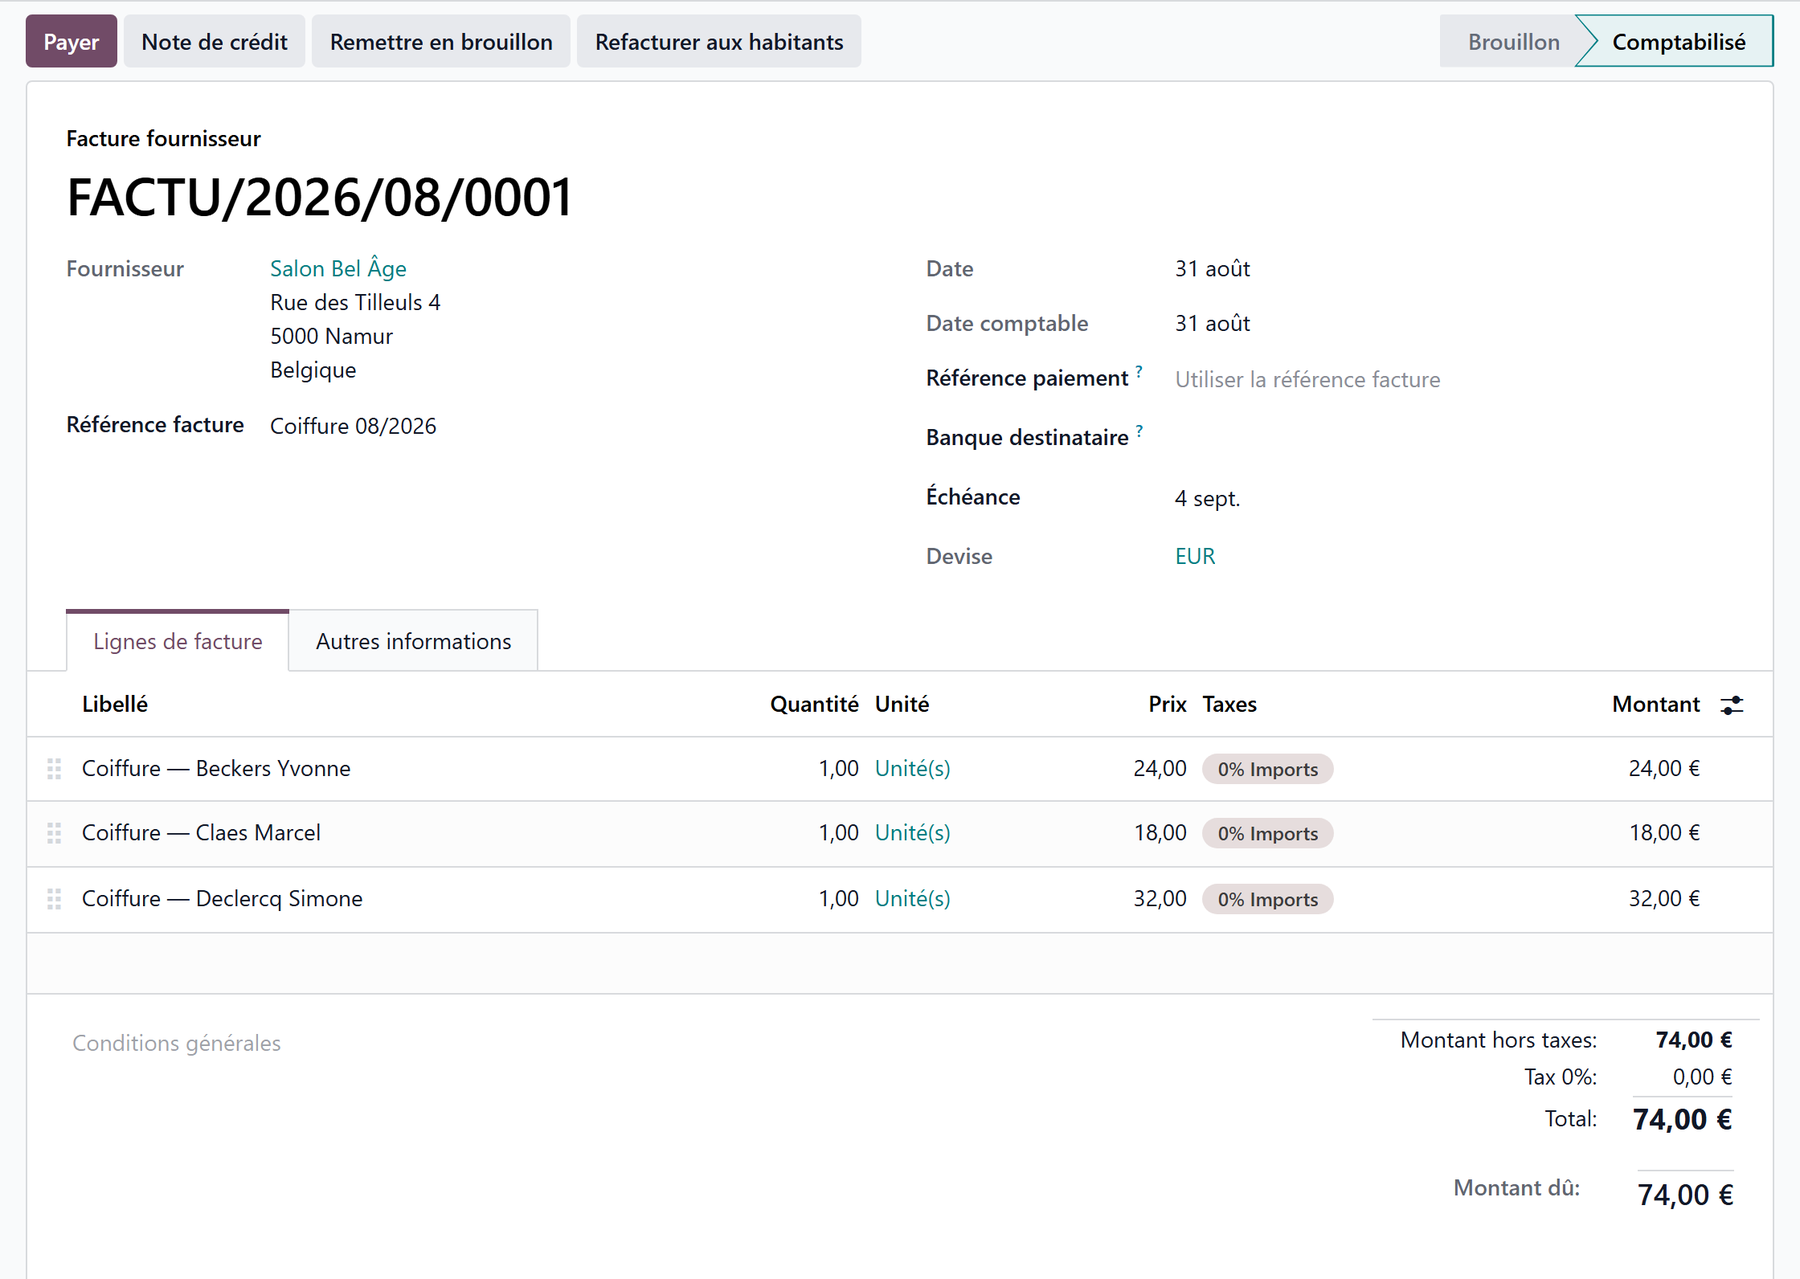The image size is (1800, 1279).
Task: Click address line 5000 Namur
Action: 331,336
